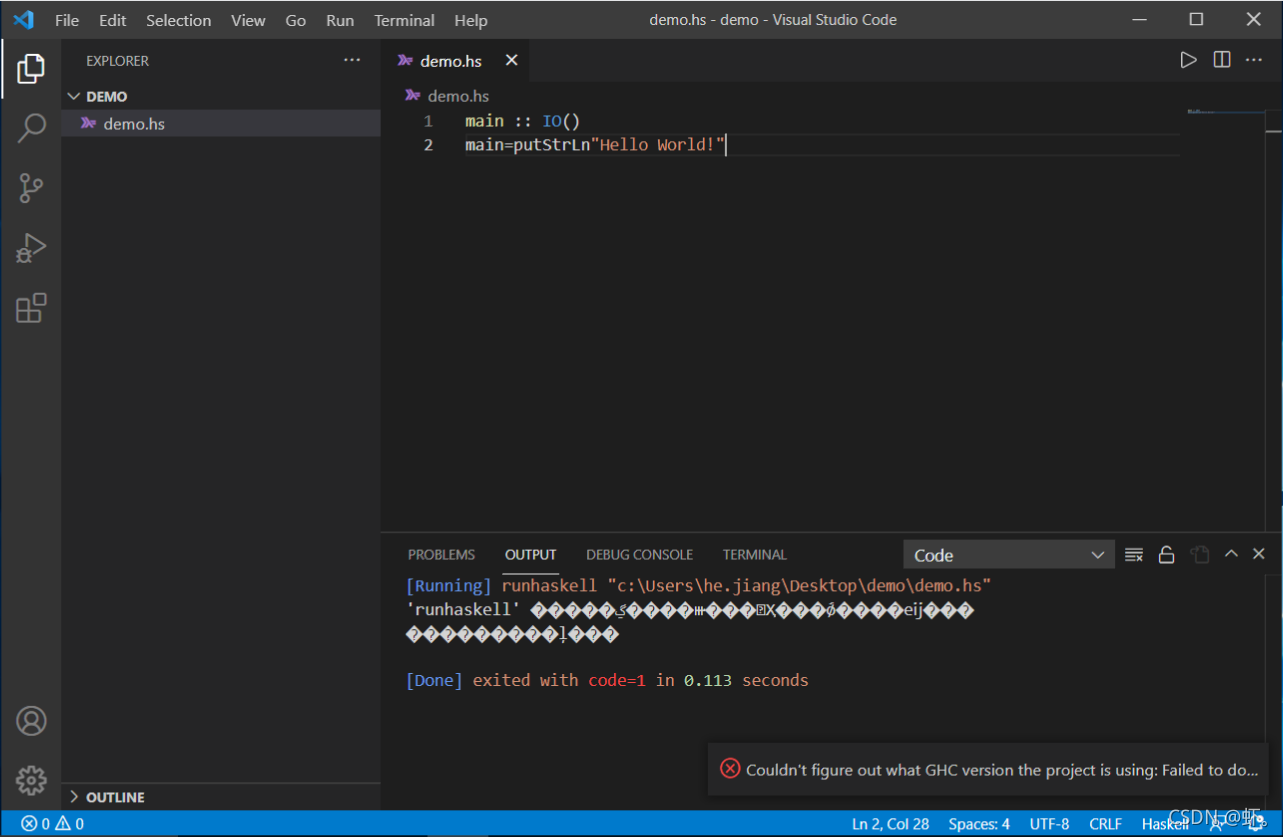1283x837 pixels.
Task: Click the error icon in notification
Action: pos(730,769)
